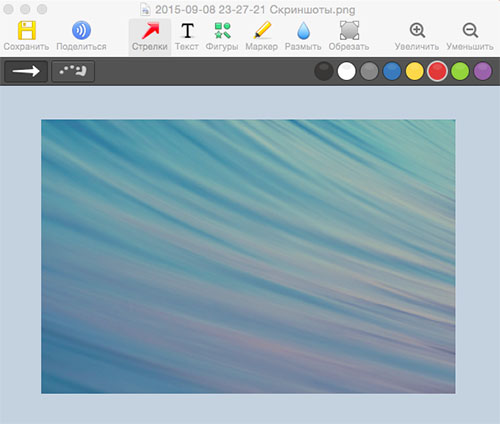Choose the Обрезать crop tool
Screen dimensions: 500x424
click(349, 30)
